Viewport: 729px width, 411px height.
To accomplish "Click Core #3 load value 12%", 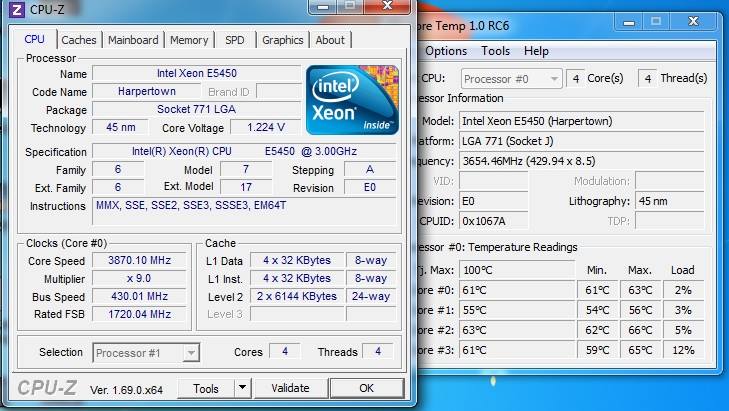I will pos(683,350).
